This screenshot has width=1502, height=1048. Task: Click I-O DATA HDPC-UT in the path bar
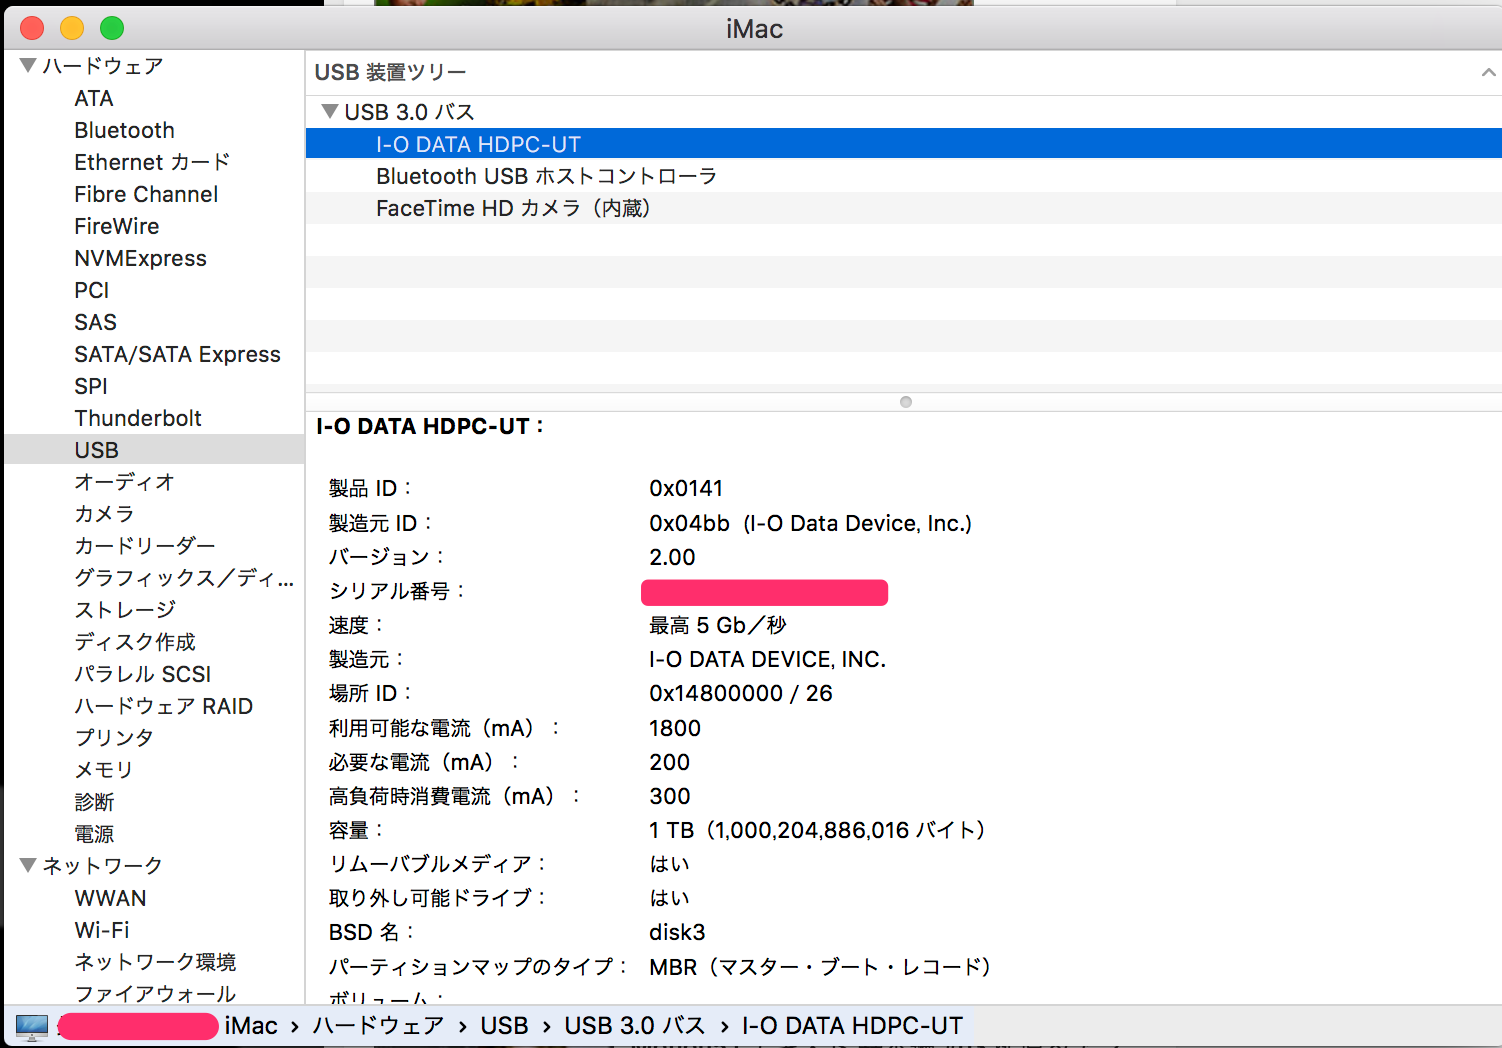point(852,1026)
